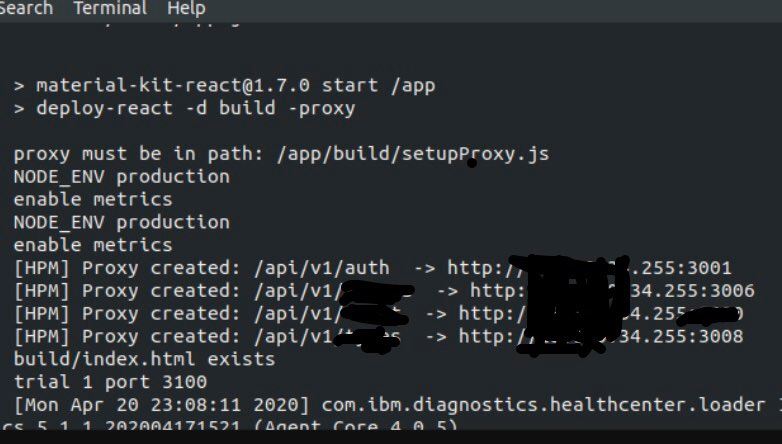Open the Search menu
This screenshot has width=782, height=444.
click(x=26, y=9)
